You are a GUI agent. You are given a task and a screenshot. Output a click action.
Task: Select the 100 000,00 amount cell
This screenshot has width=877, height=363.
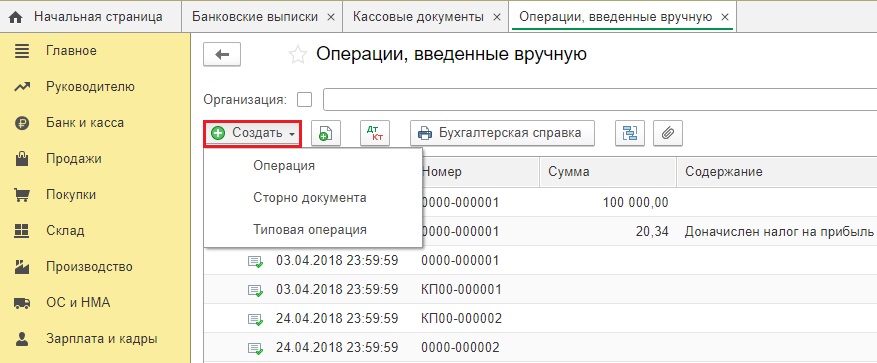[608, 202]
